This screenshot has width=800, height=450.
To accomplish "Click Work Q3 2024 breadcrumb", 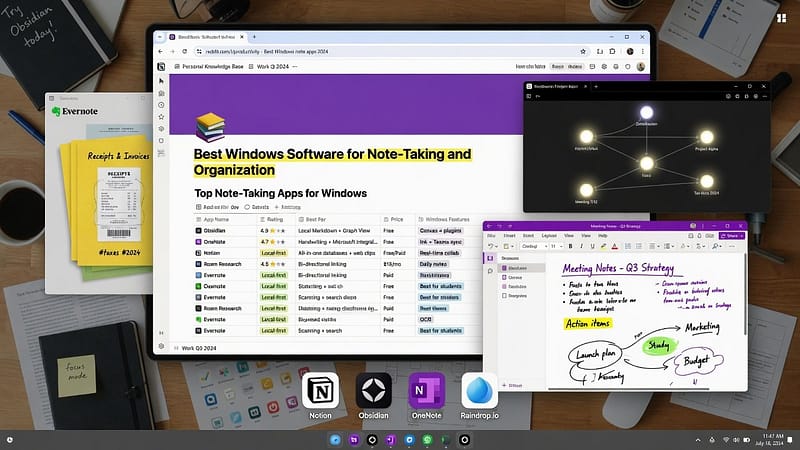I will point(269,66).
